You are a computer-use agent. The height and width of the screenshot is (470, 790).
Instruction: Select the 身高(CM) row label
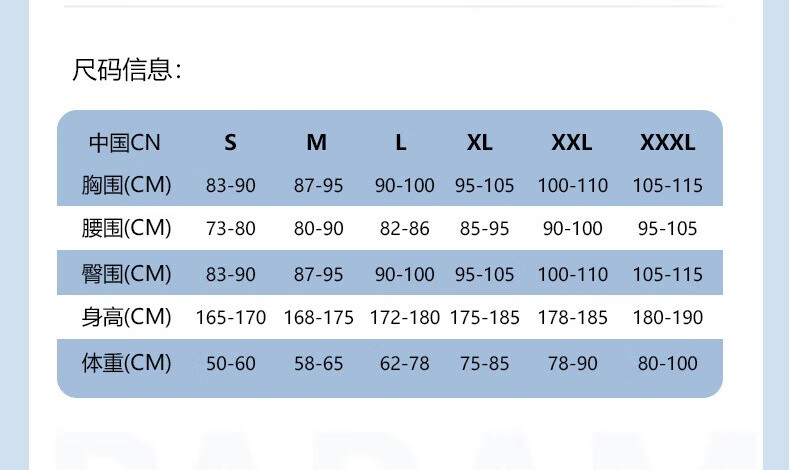(x=126, y=318)
